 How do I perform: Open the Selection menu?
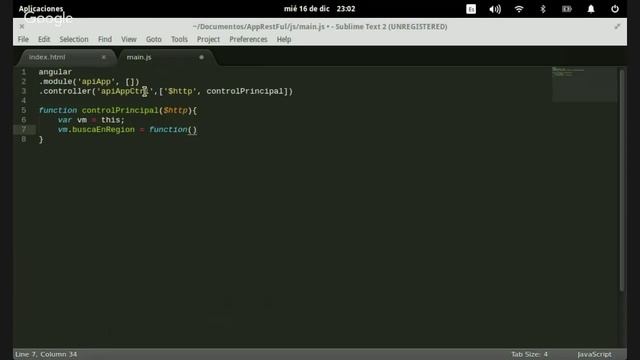(x=74, y=39)
